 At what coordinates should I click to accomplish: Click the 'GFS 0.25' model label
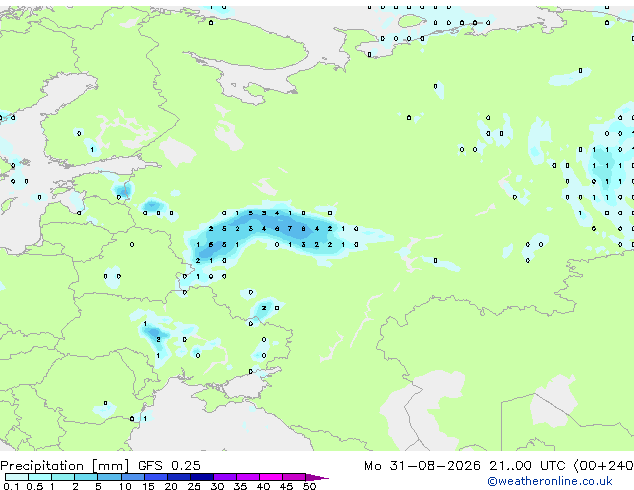pyautogui.click(x=169, y=466)
